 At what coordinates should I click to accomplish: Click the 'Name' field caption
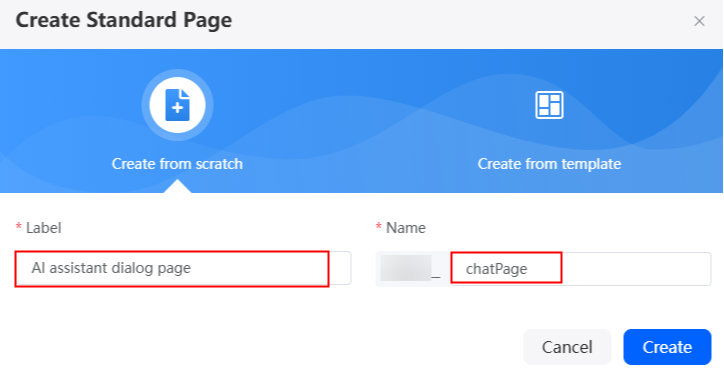[406, 228]
